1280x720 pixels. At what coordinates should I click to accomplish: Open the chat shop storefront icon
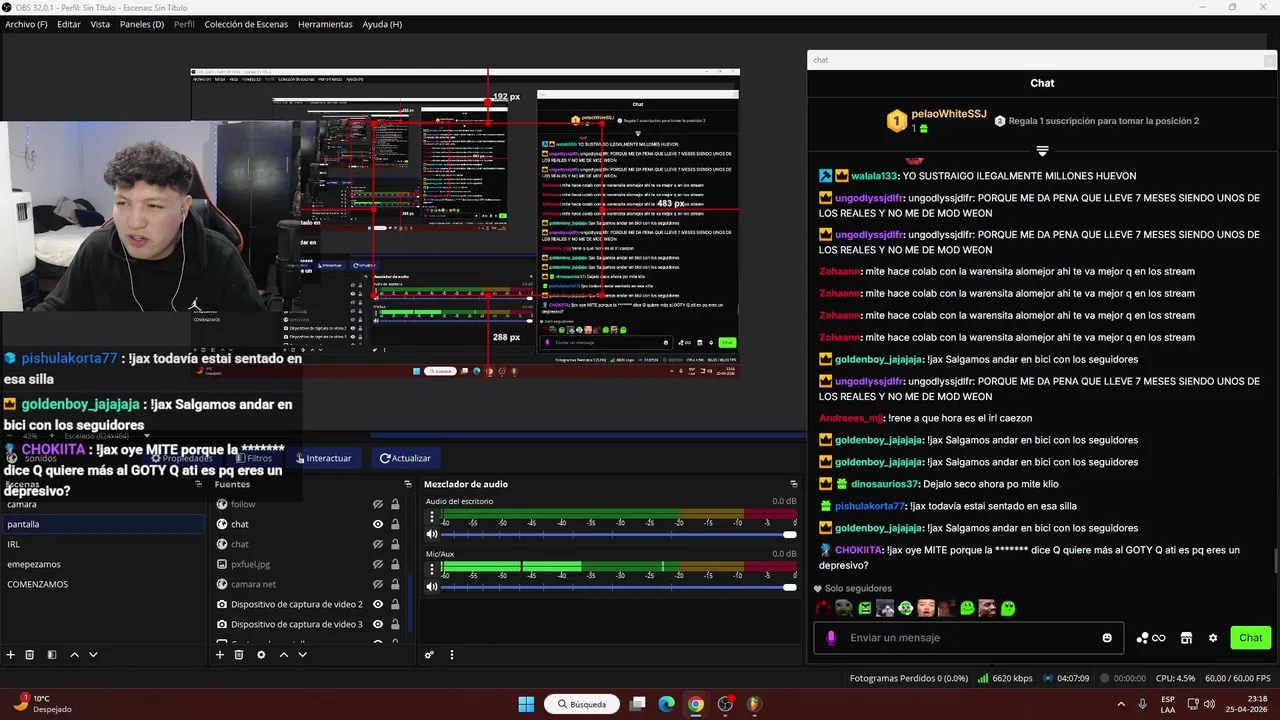(1187, 638)
